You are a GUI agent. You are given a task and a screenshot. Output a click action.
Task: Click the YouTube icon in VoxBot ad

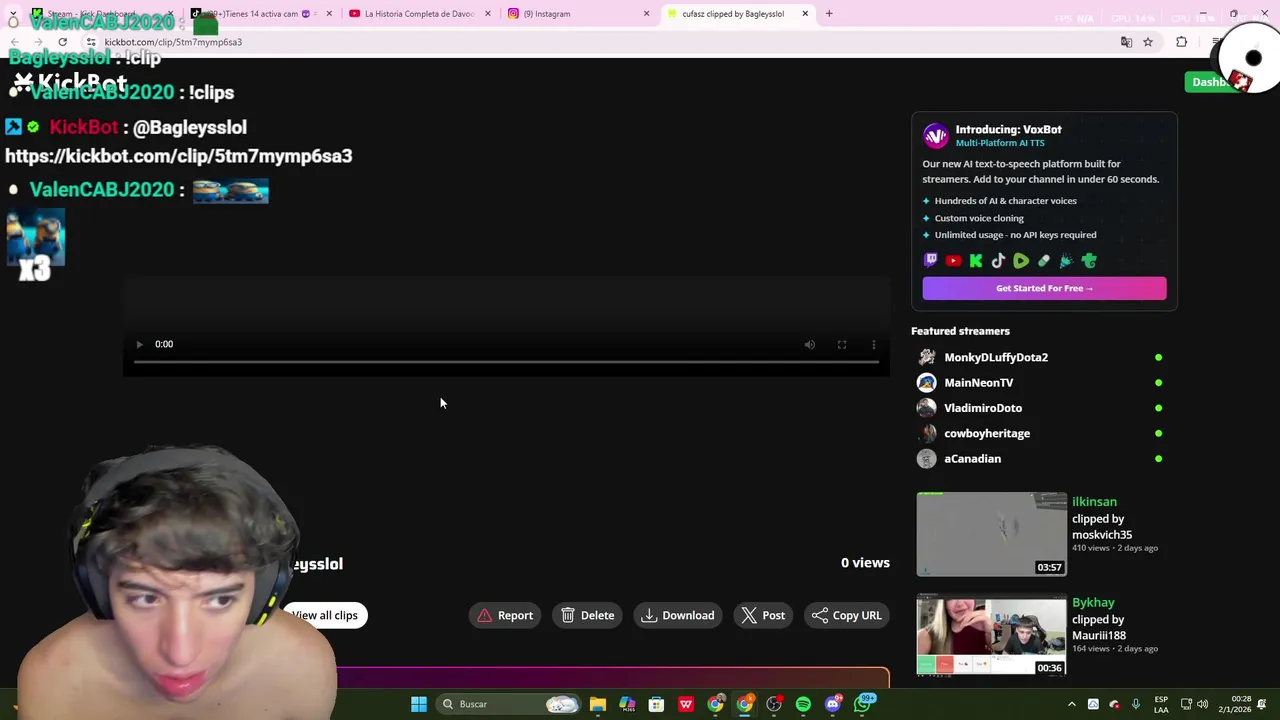(953, 261)
